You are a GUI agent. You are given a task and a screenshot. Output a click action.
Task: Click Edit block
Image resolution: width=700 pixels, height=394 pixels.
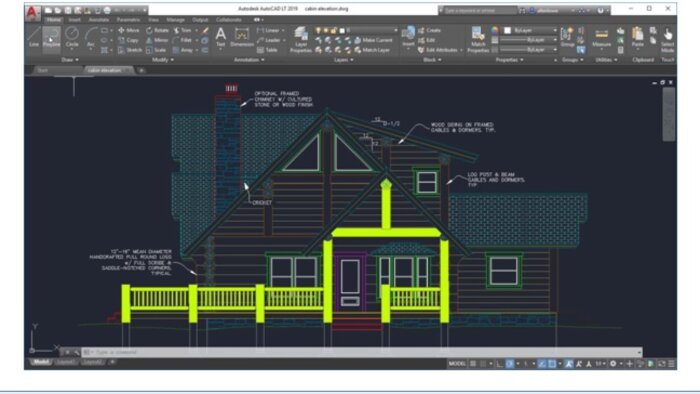(x=427, y=40)
